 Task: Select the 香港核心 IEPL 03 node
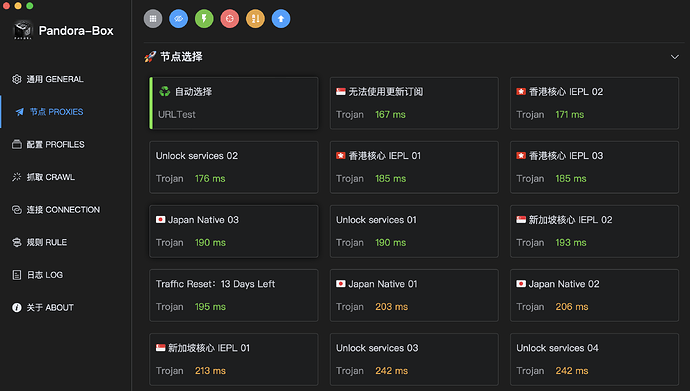[x=595, y=167]
